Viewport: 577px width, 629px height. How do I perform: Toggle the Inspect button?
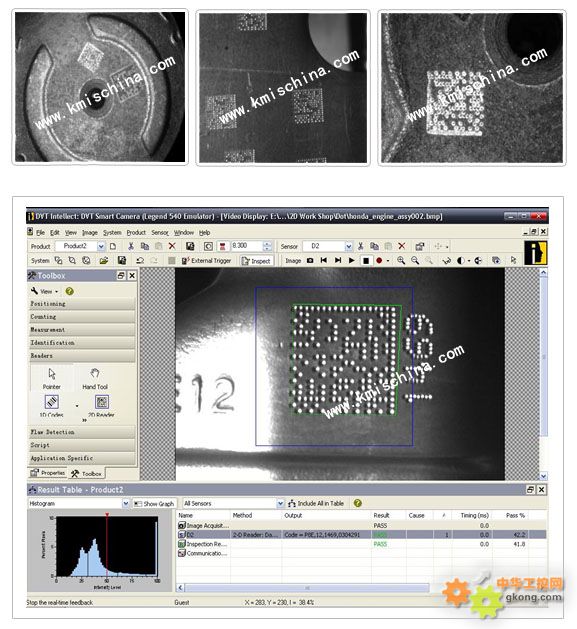[x=256, y=261]
